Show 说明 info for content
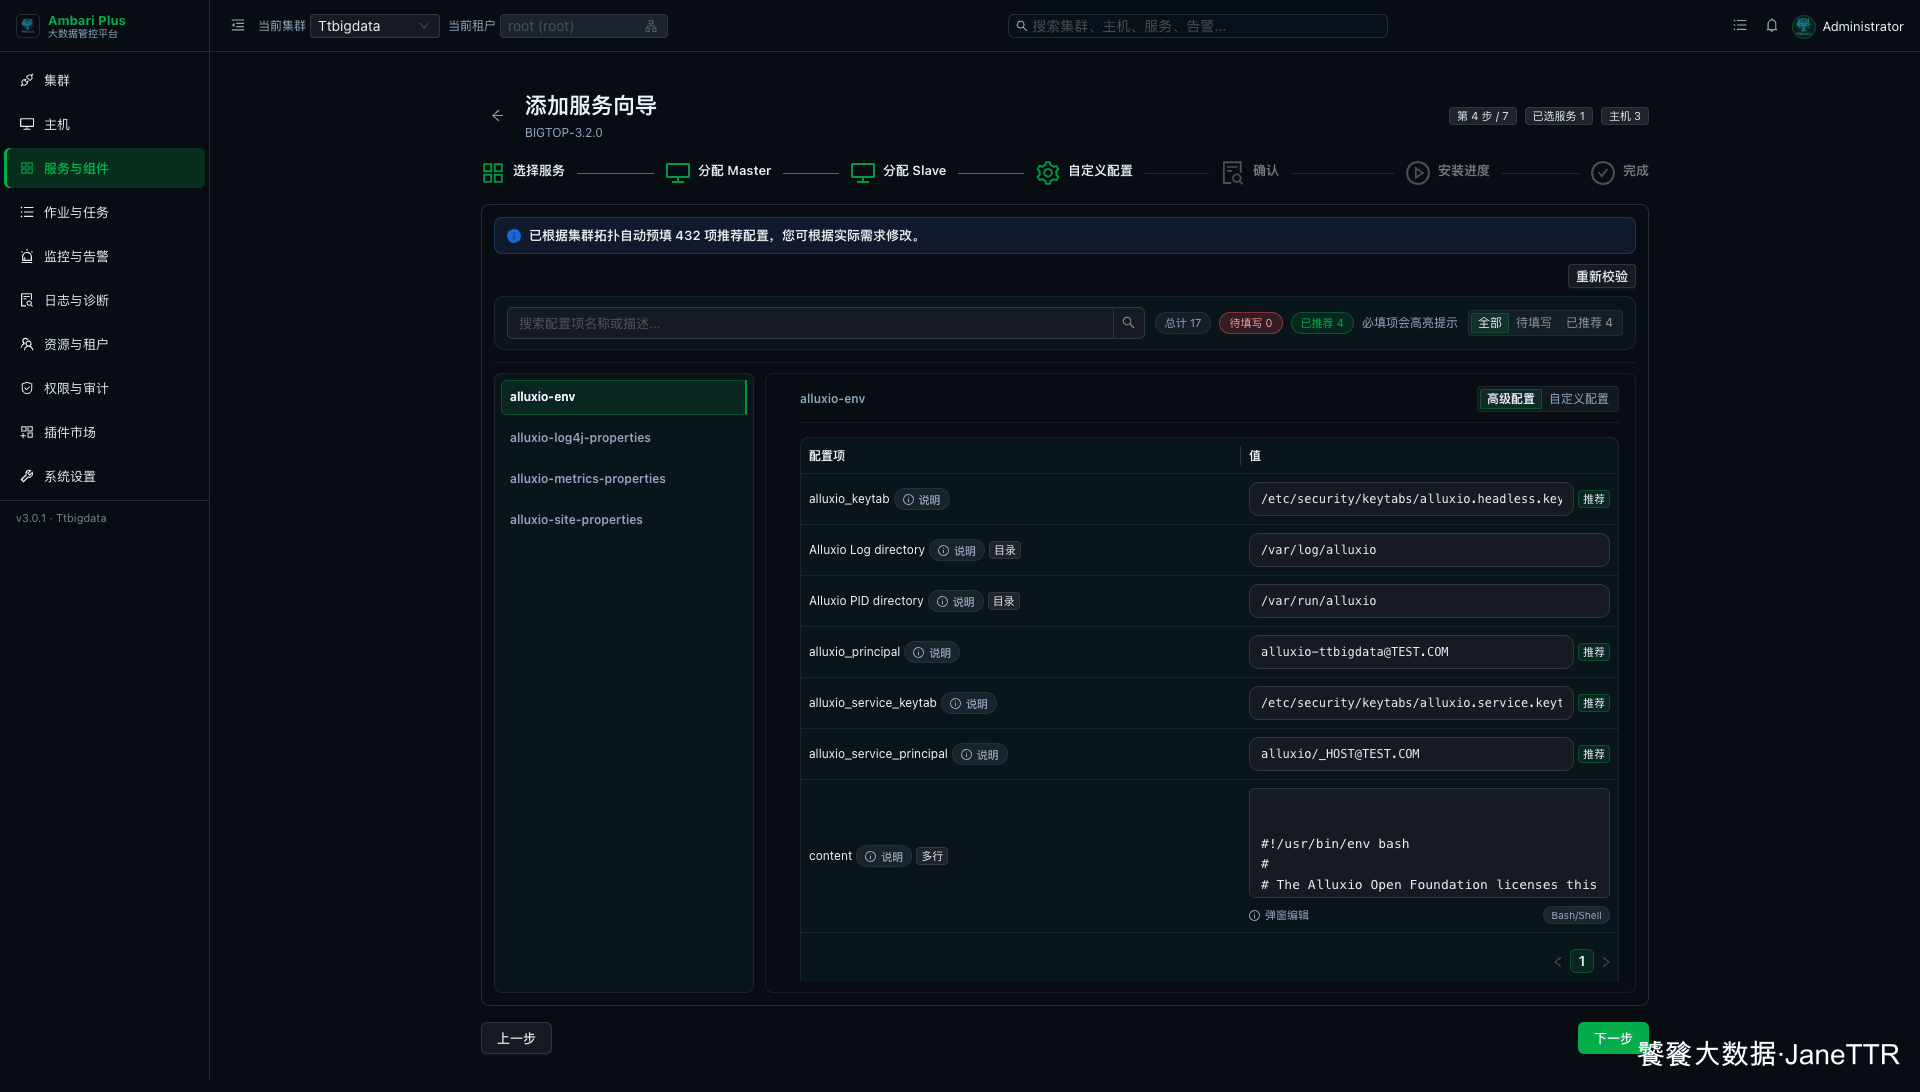This screenshot has width=1920, height=1092. (x=884, y=857)
